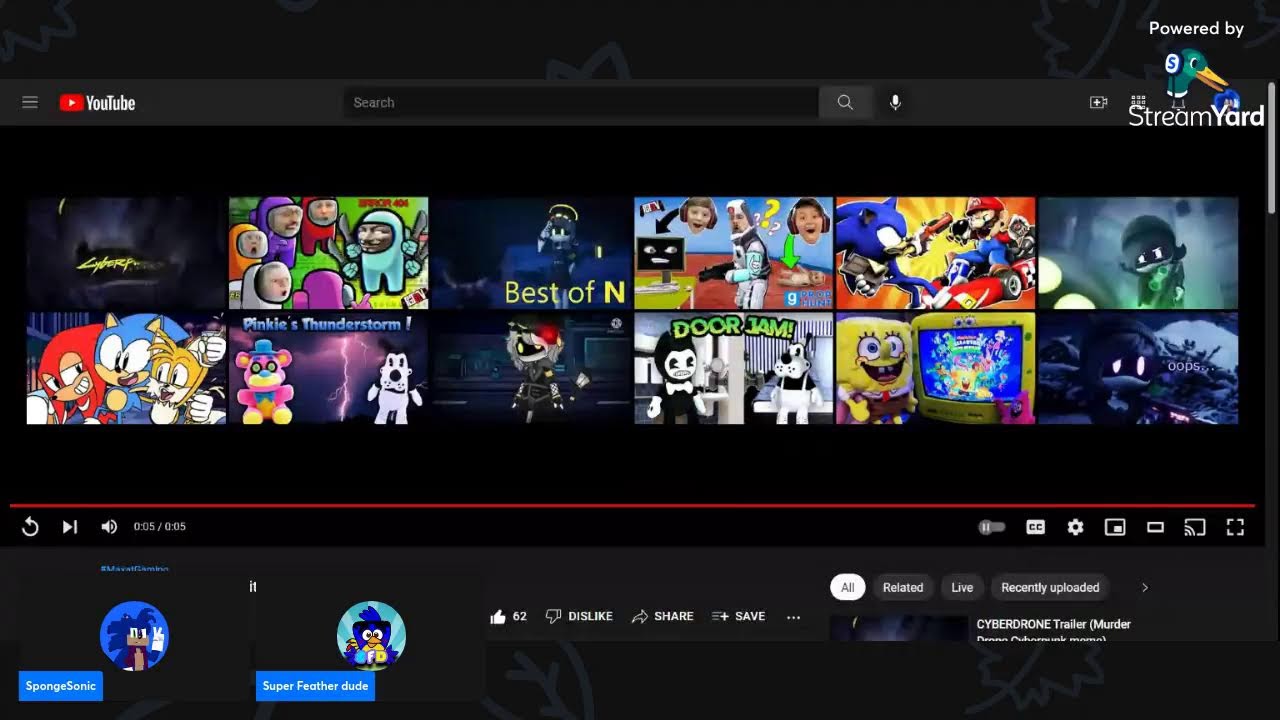Open the Knuckles, Sonic and Tails thumbnail
The height and width of the screenshot is (720, 1280).
(127, 368)
